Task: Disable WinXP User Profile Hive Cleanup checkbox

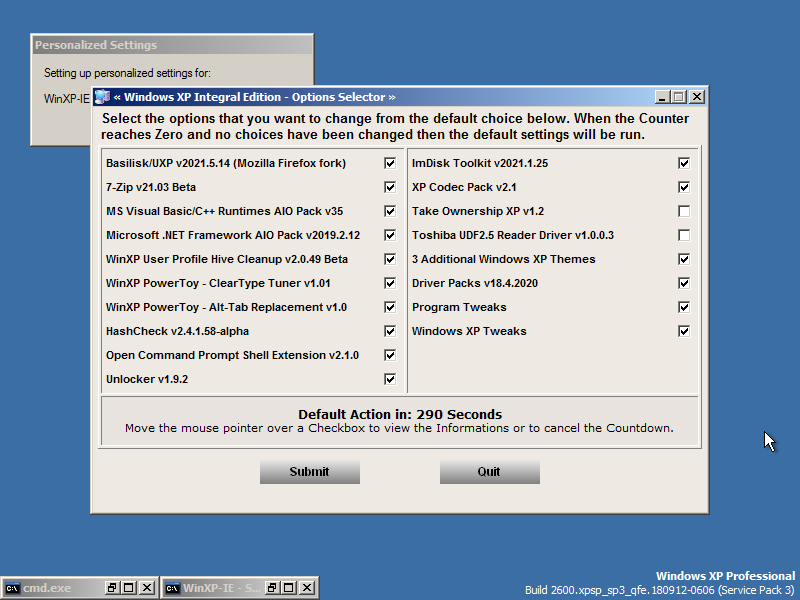Action: (x=390, y=259)
